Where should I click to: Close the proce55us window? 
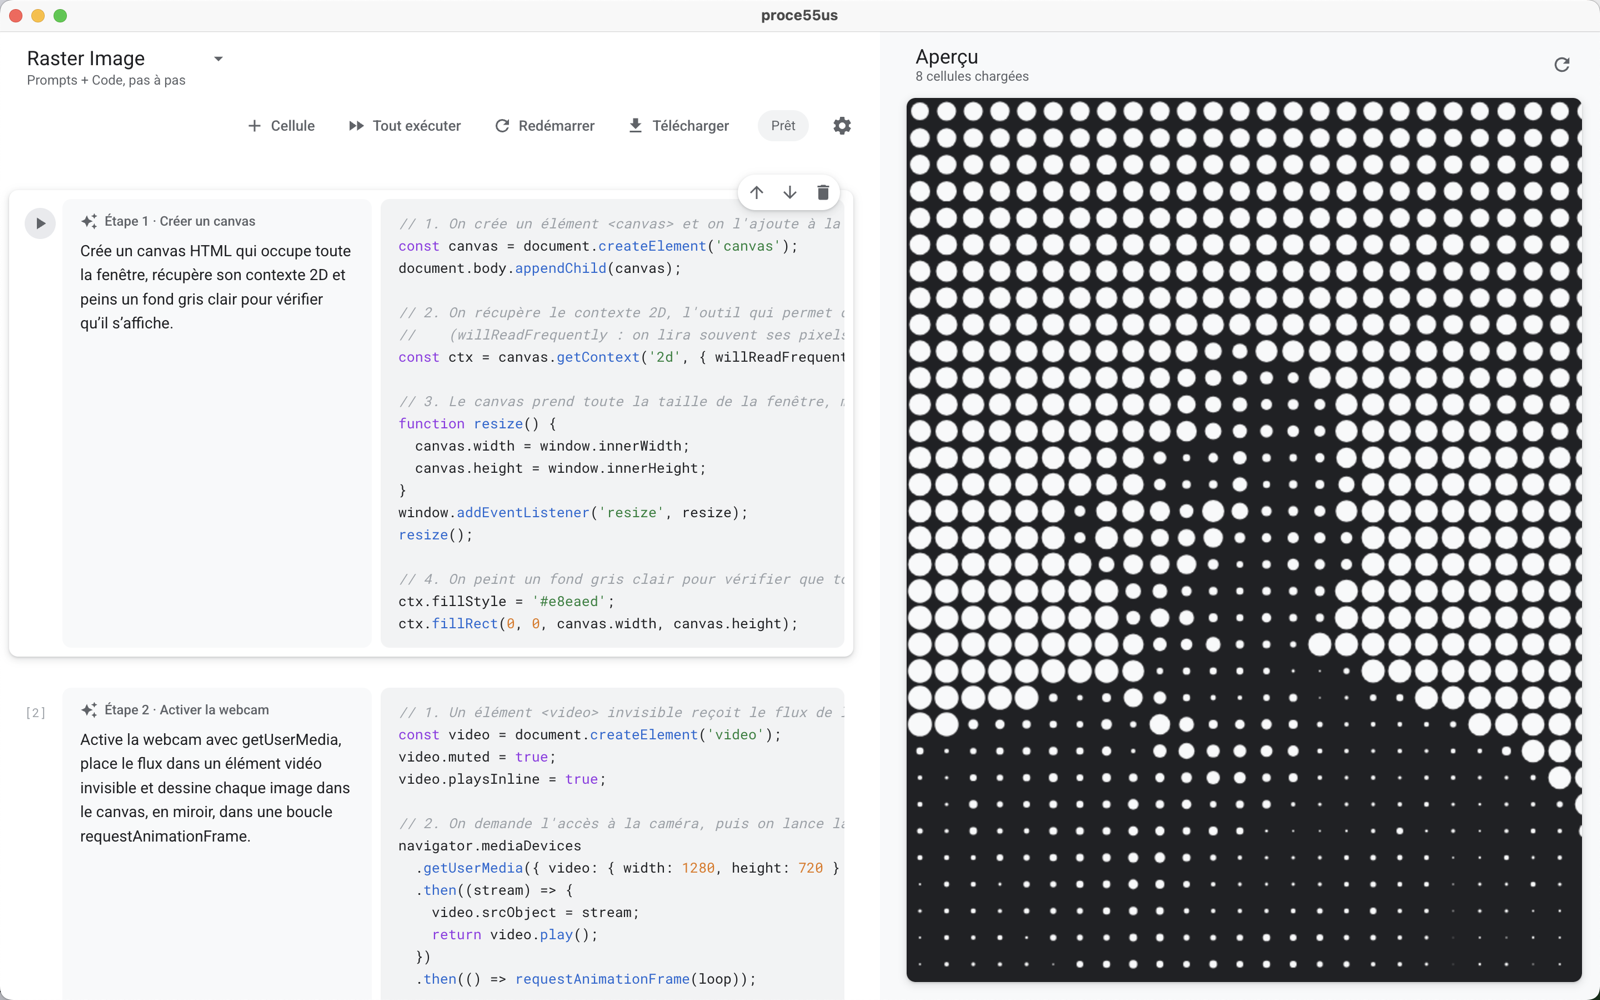(16, 16)
